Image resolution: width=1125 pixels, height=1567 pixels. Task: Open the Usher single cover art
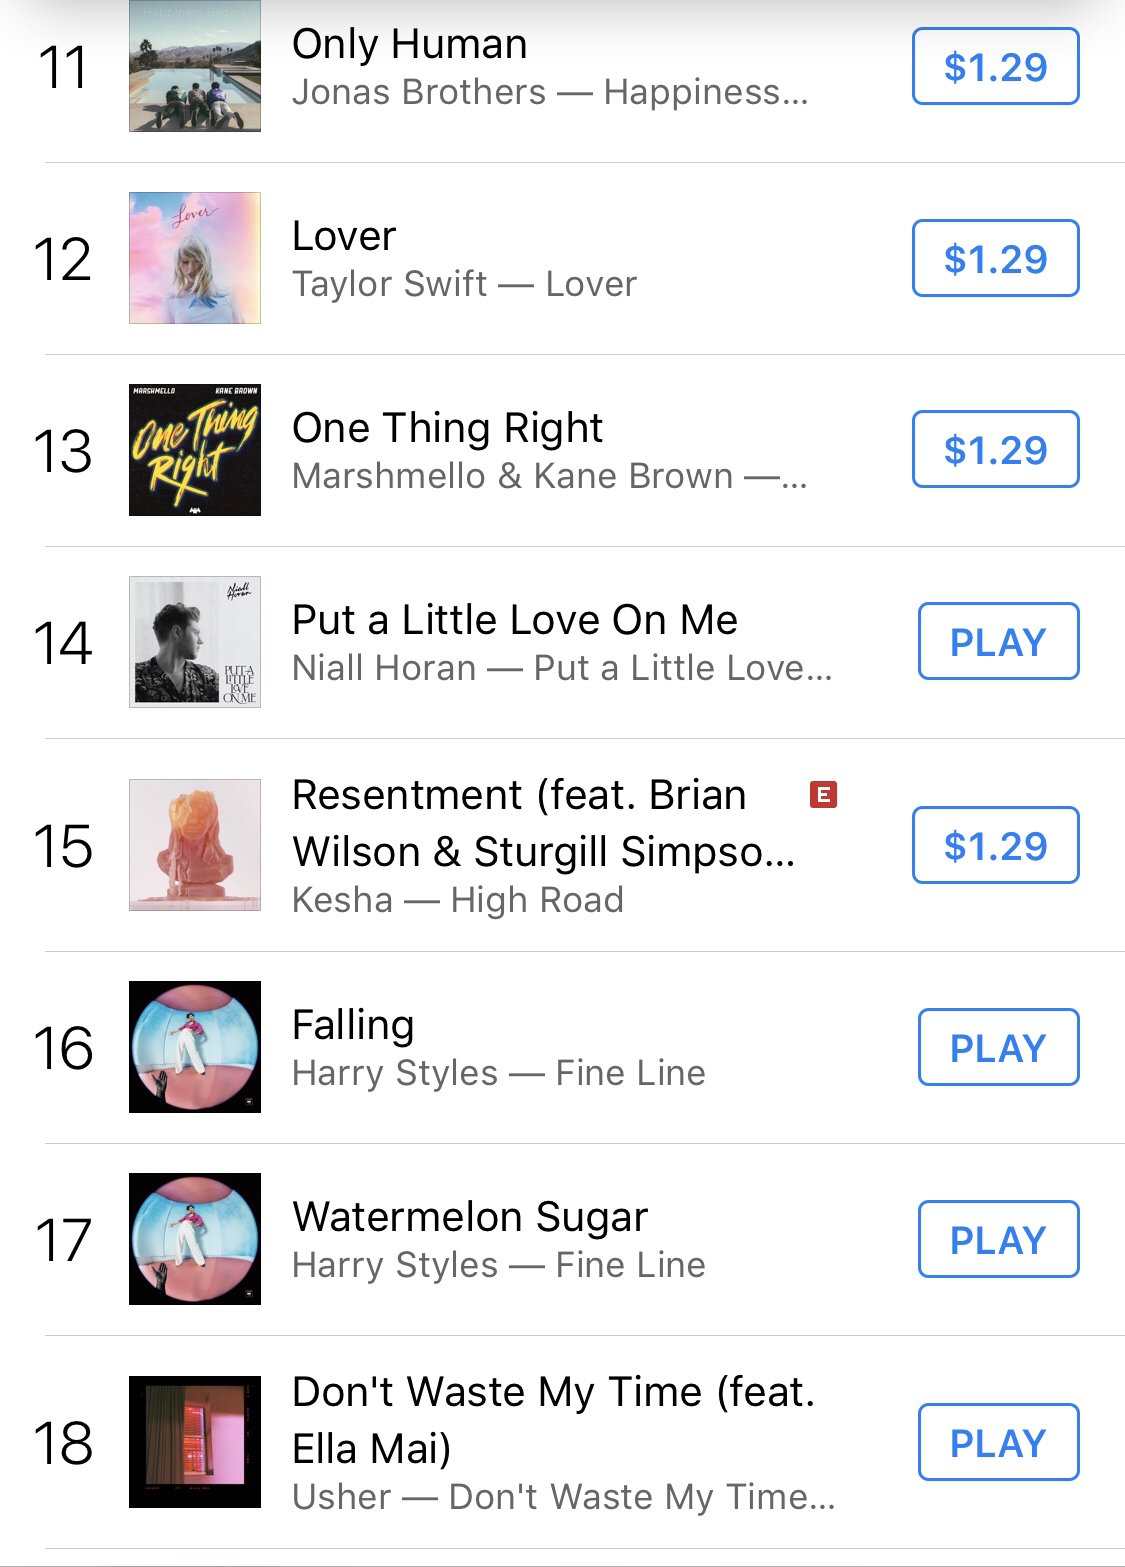point(195,1442)
